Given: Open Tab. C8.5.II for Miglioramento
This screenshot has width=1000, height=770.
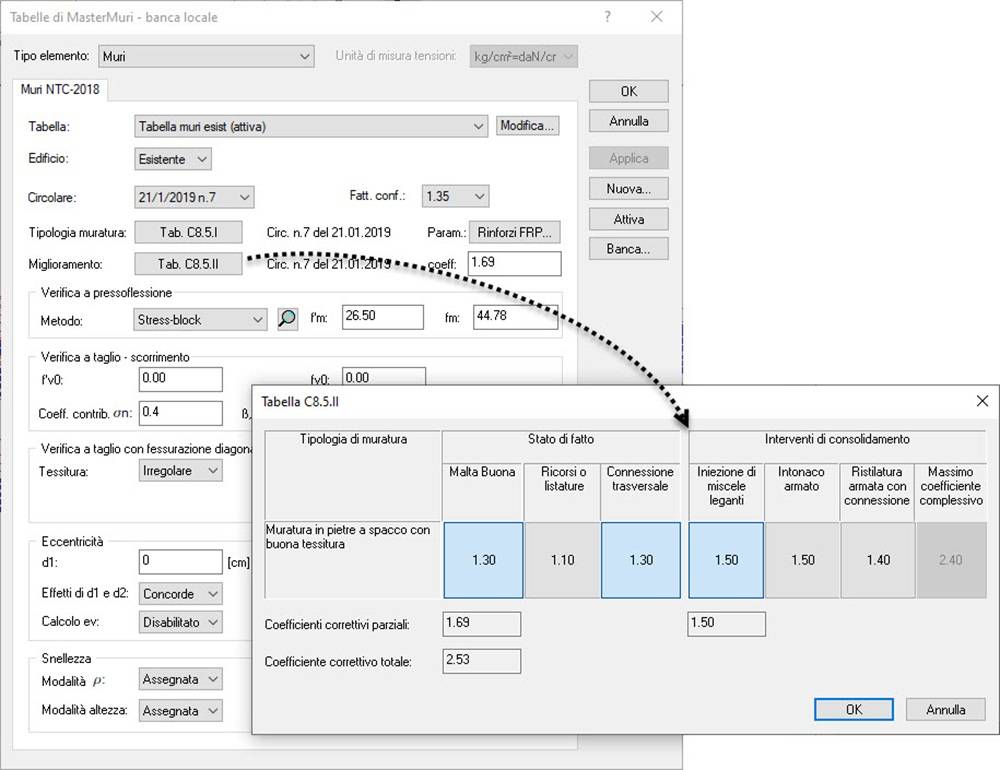Looking at the screenshot, I should pyautogui.click(x=188, y=263).
